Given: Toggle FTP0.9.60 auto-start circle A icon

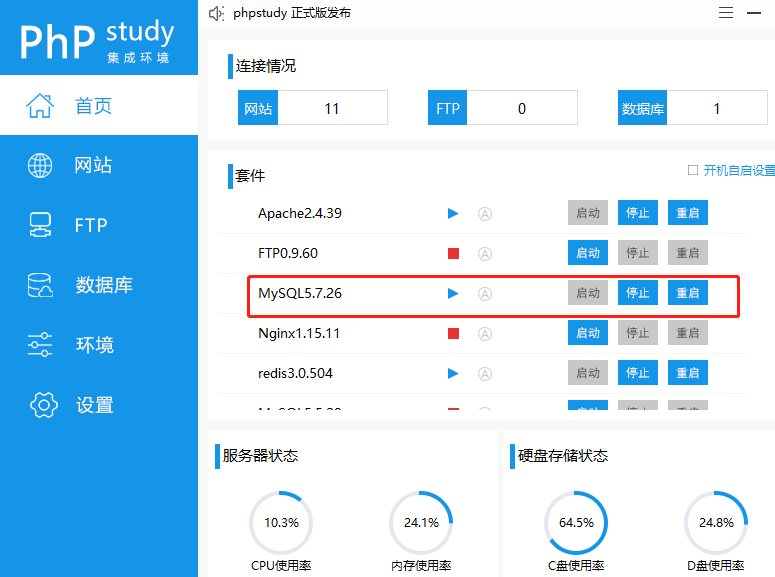Looking at the screenshot, I should pos(485,254).
